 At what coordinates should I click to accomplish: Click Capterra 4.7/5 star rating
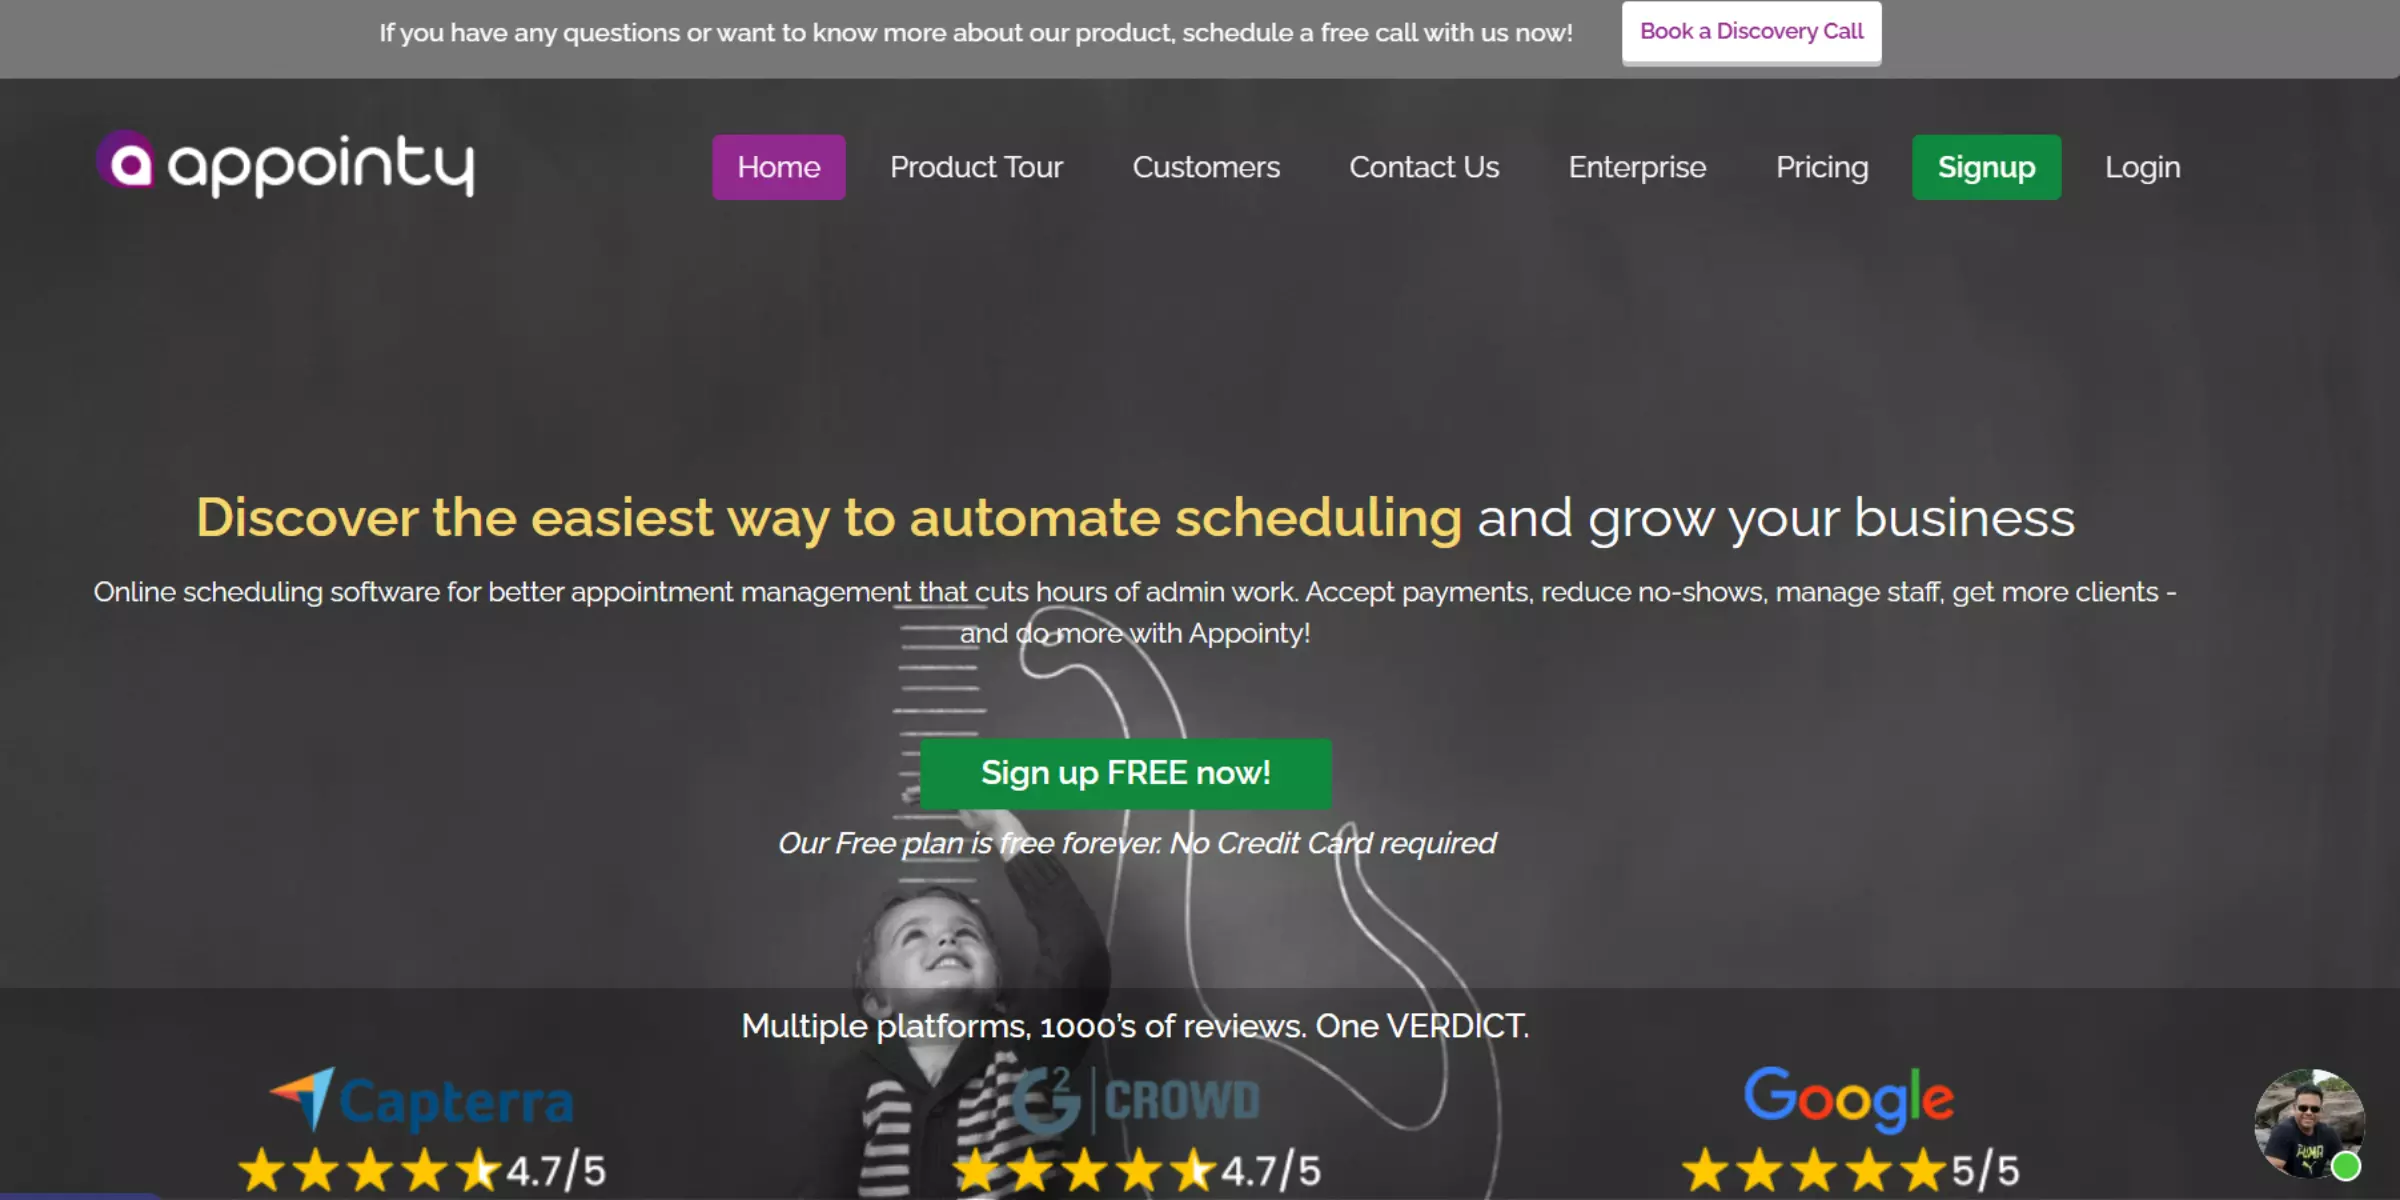click(422, 1170)
